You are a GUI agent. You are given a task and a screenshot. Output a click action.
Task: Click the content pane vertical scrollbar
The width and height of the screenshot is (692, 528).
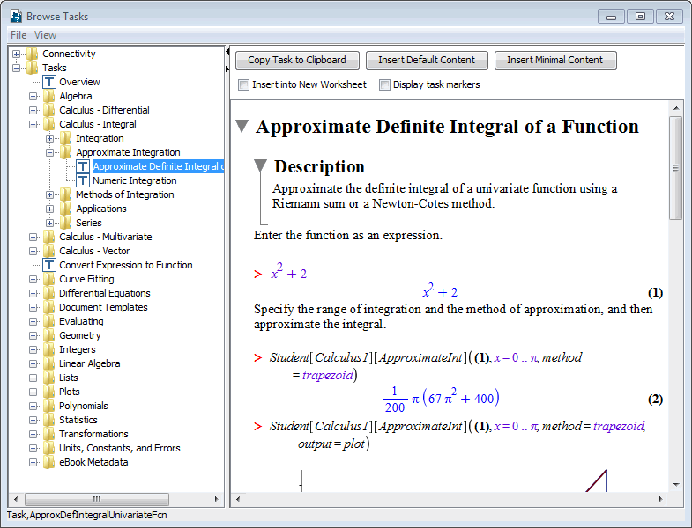tap(676, 300)
